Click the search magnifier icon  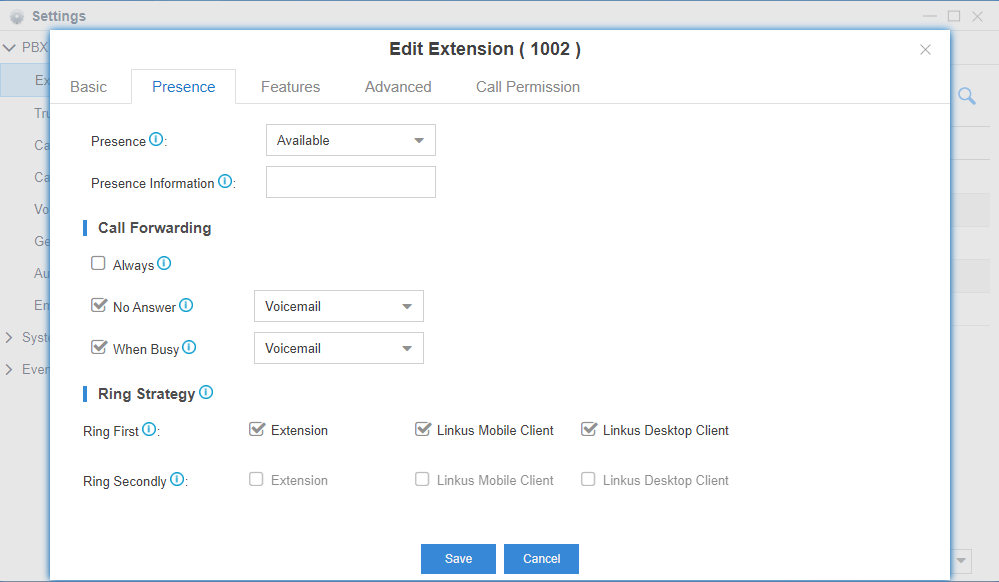click(x=967, y=96)
